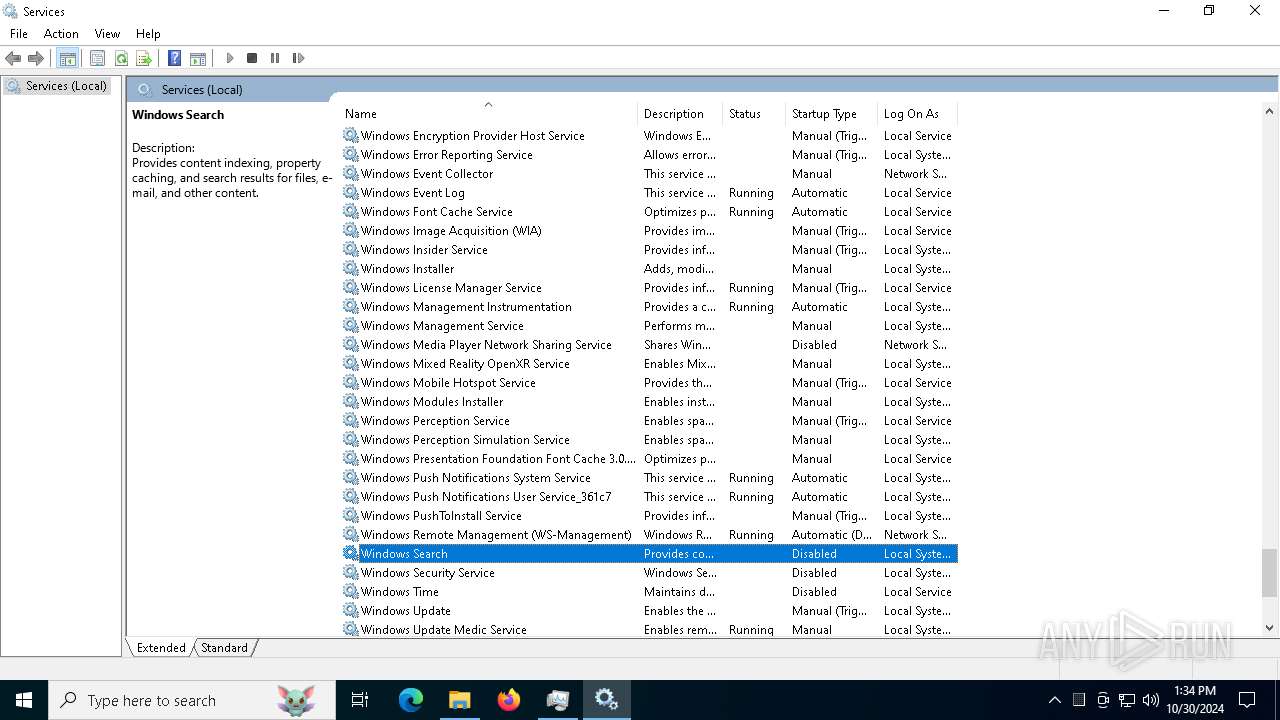Select Windows Font Cache Service row
The height and width of the screenshot is (720, 1280).
649,212
